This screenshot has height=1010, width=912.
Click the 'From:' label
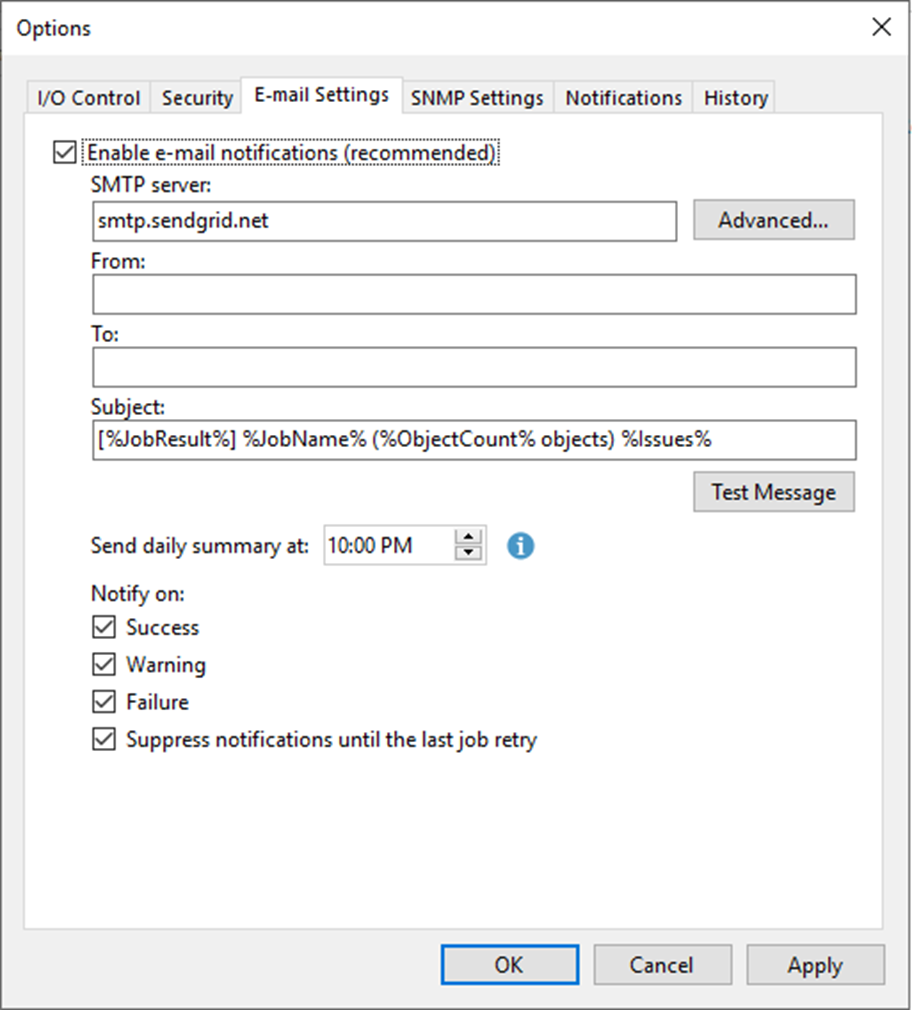coord(118,261)
